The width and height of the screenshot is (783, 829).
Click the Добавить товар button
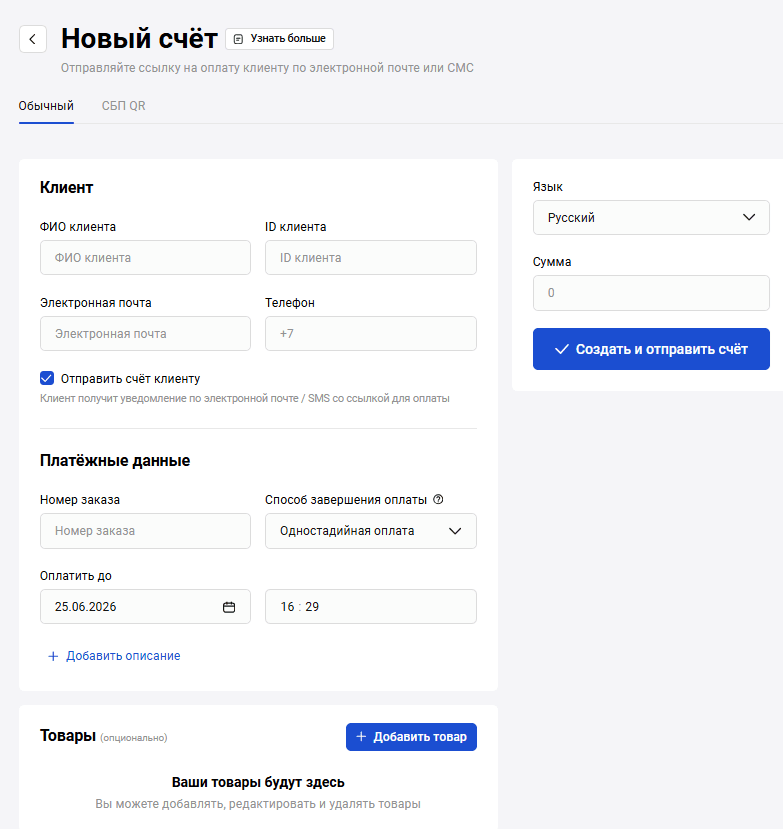411,737
